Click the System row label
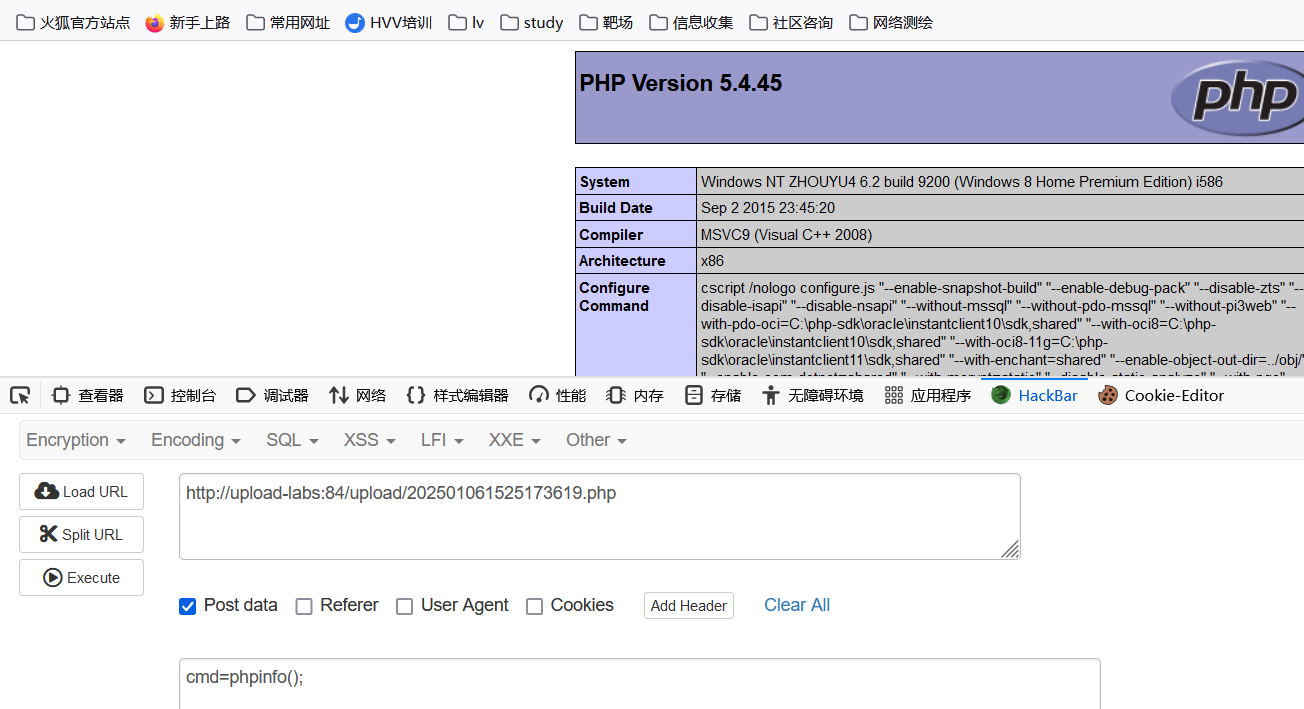This screenshot has height=709, width=1304. [x=604, y=182]
